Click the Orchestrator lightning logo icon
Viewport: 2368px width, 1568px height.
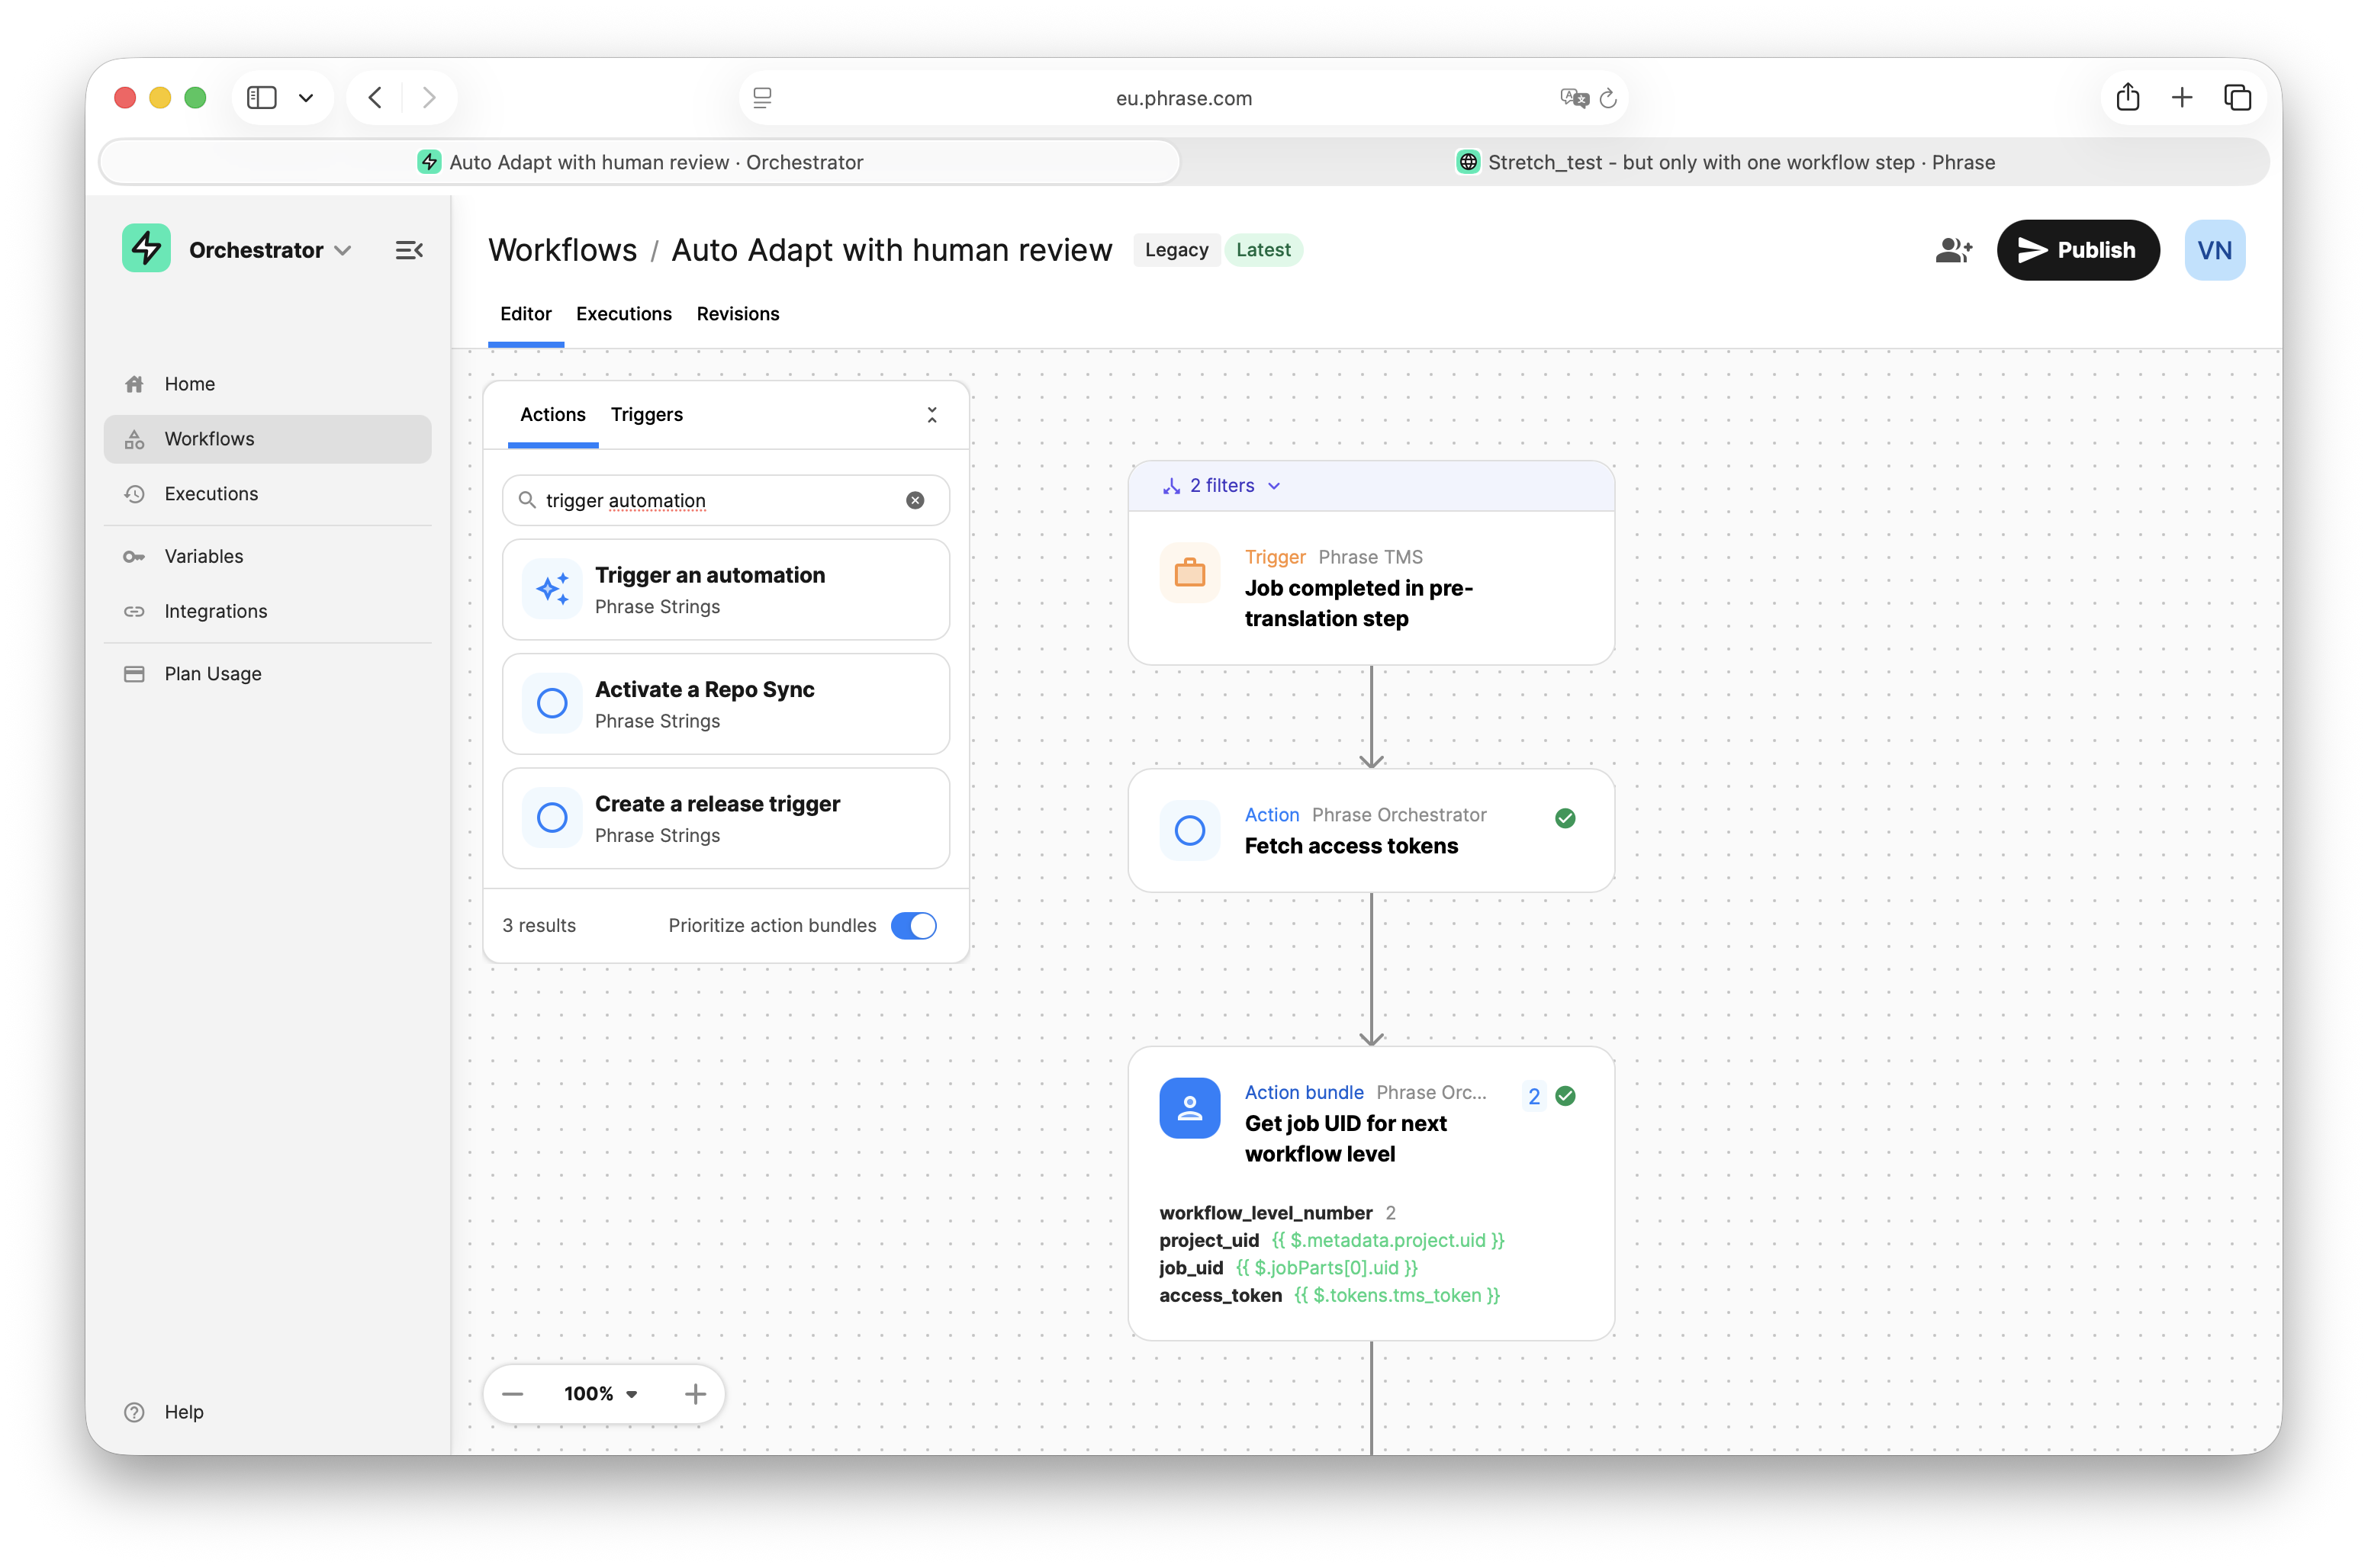pos(146,249)
